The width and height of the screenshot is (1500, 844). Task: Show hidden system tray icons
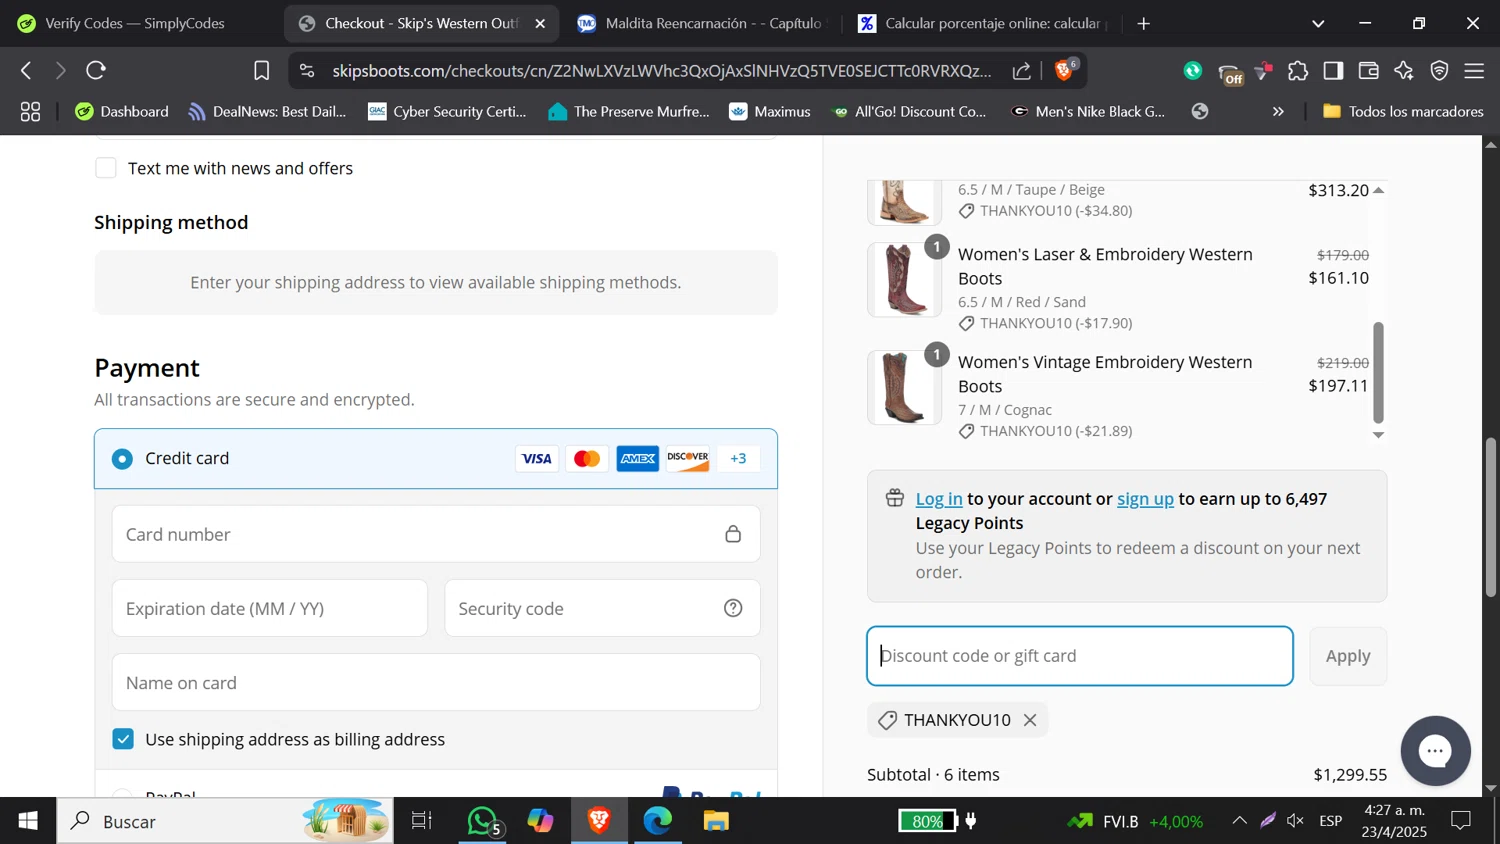(1239, 821)
